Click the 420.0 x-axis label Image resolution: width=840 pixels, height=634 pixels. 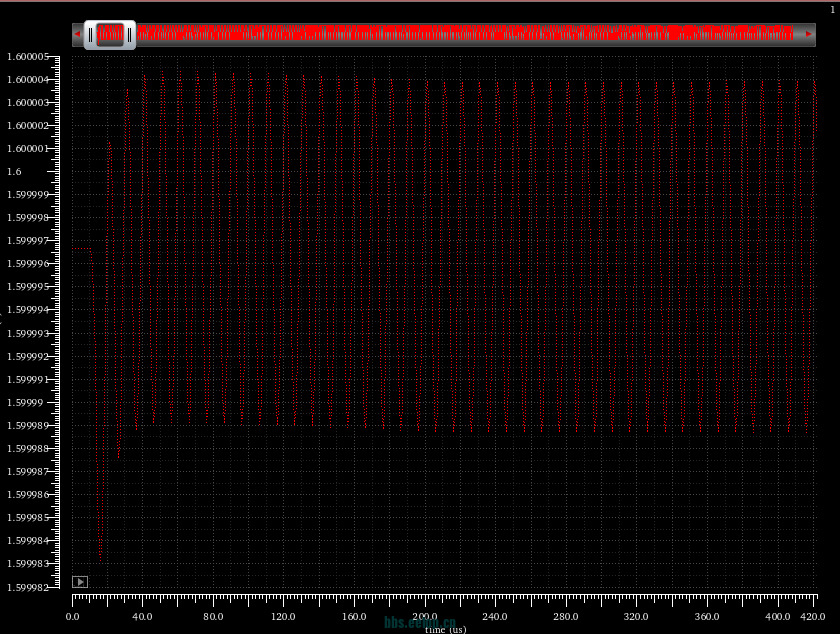pos(813,617)
